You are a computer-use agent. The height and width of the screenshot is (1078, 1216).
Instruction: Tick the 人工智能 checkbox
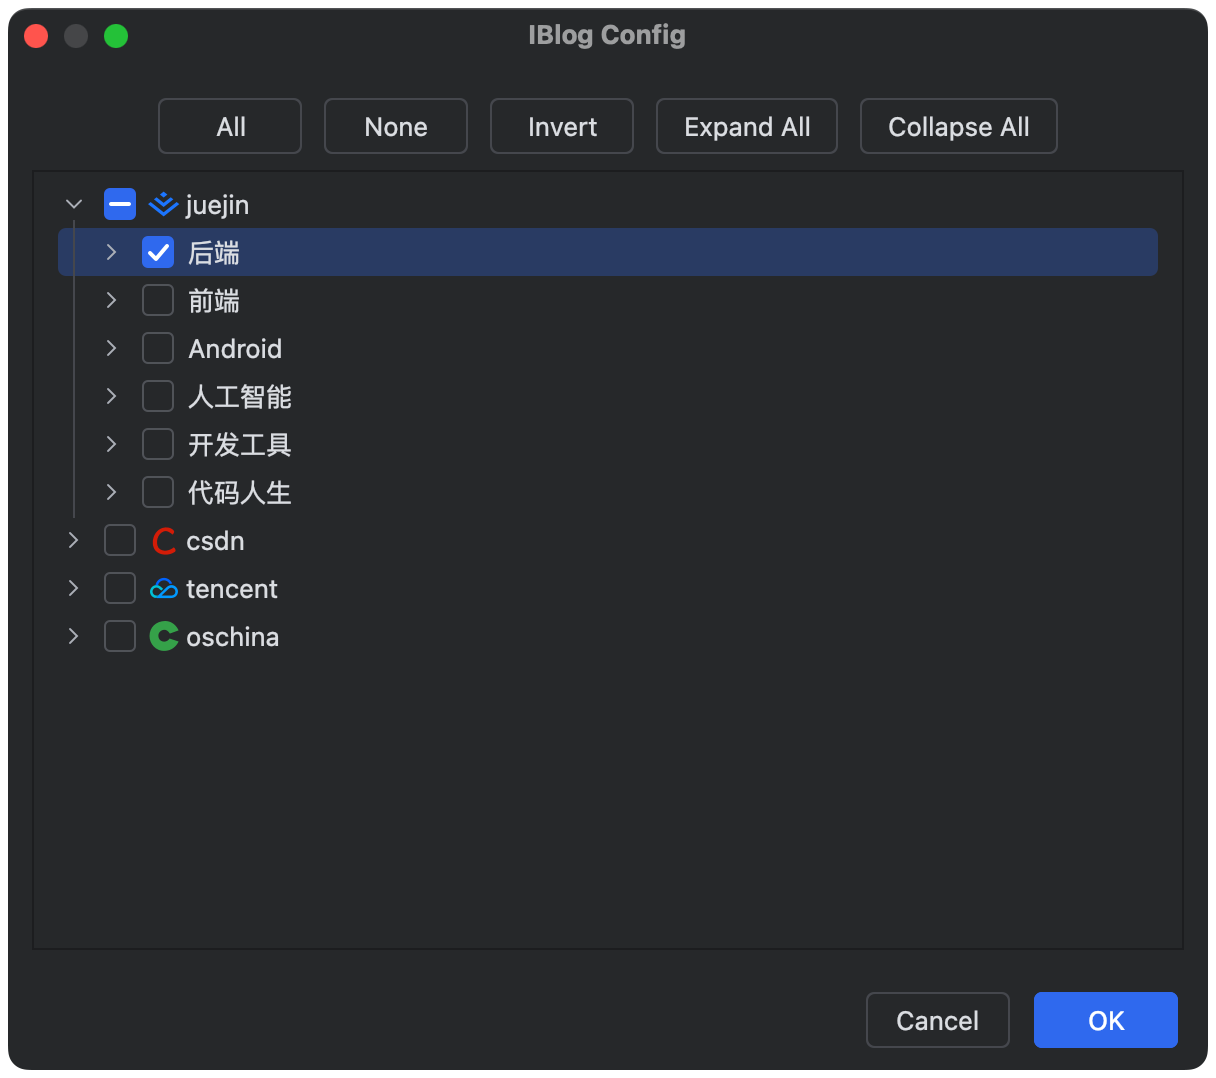click(x=158, y=397)
